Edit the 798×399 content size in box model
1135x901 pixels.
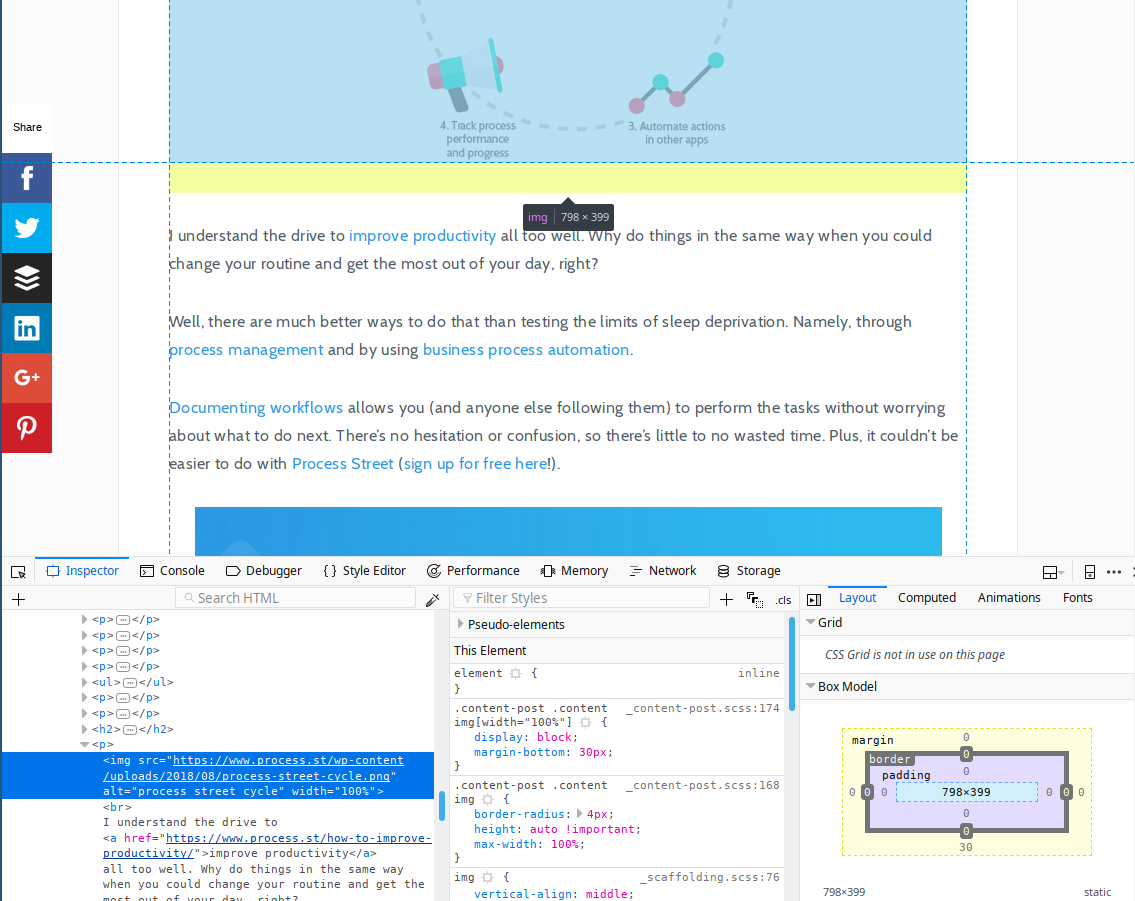click(x=966, y=792)
